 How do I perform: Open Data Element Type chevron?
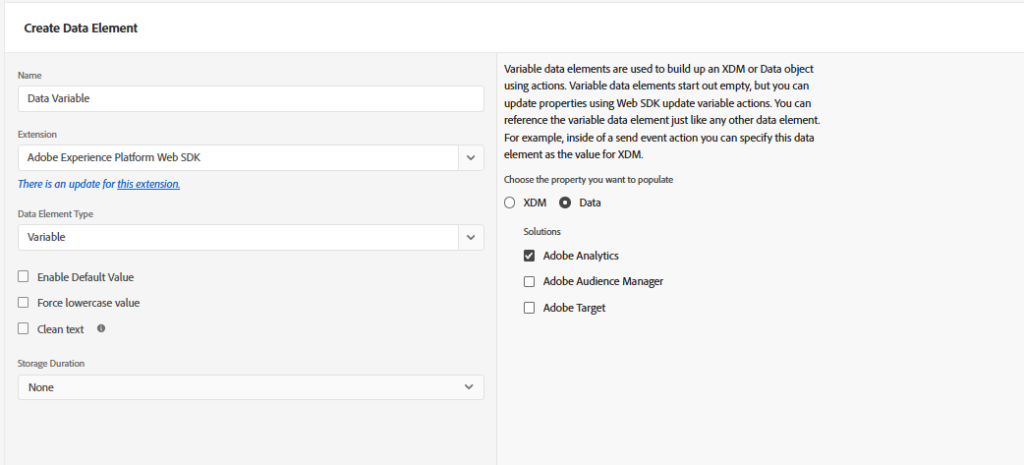pos(471,237)
